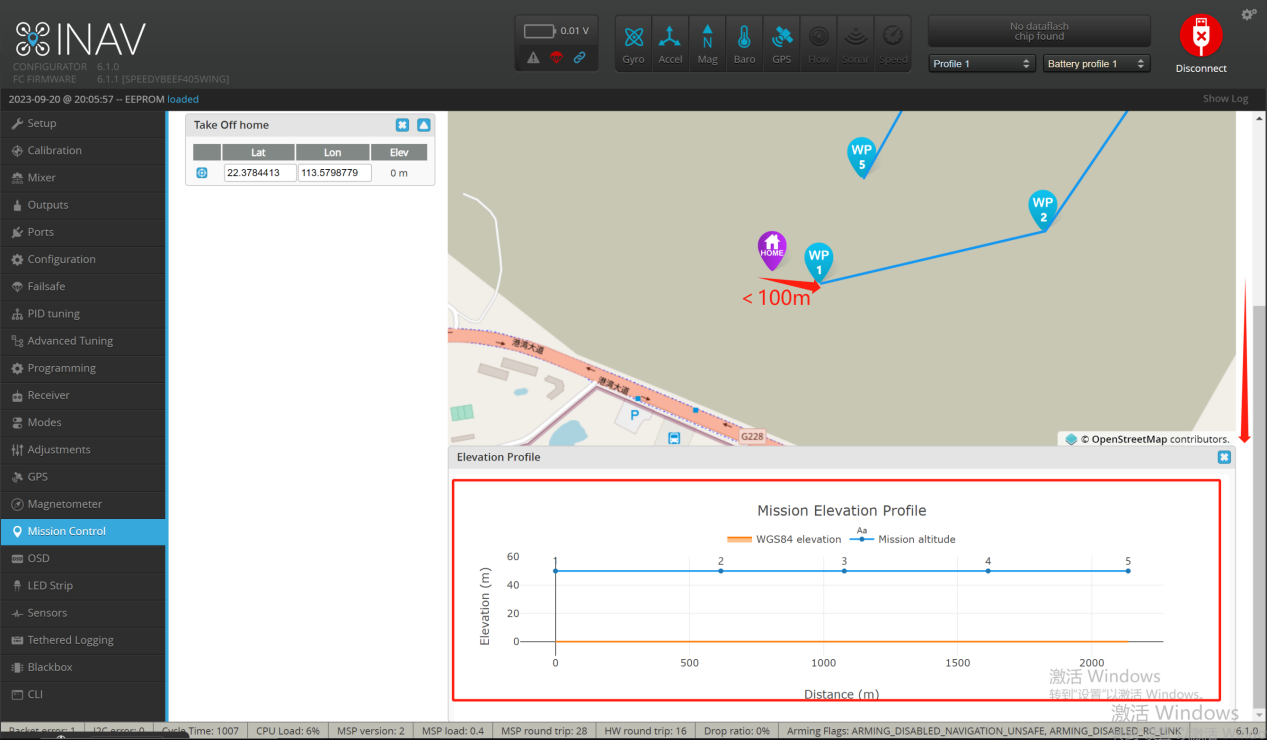The width and height of the screenshot is (1267, 740).
Task: Open the Adjustments tab
Action: click(83, 449)
